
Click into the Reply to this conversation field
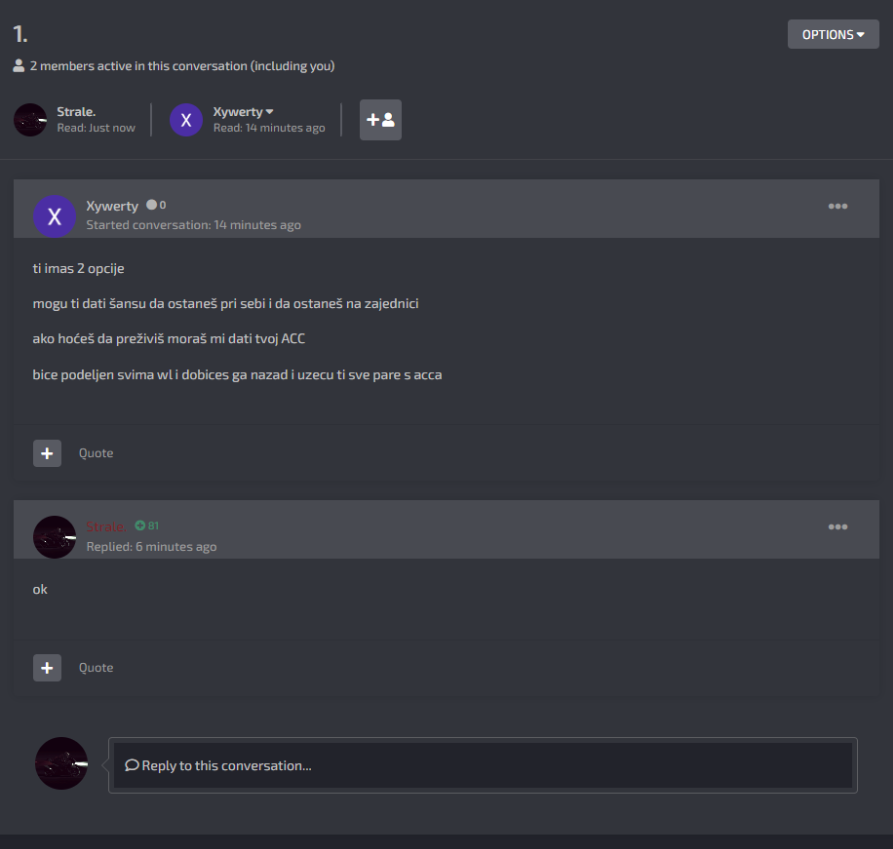coord(483,765)
